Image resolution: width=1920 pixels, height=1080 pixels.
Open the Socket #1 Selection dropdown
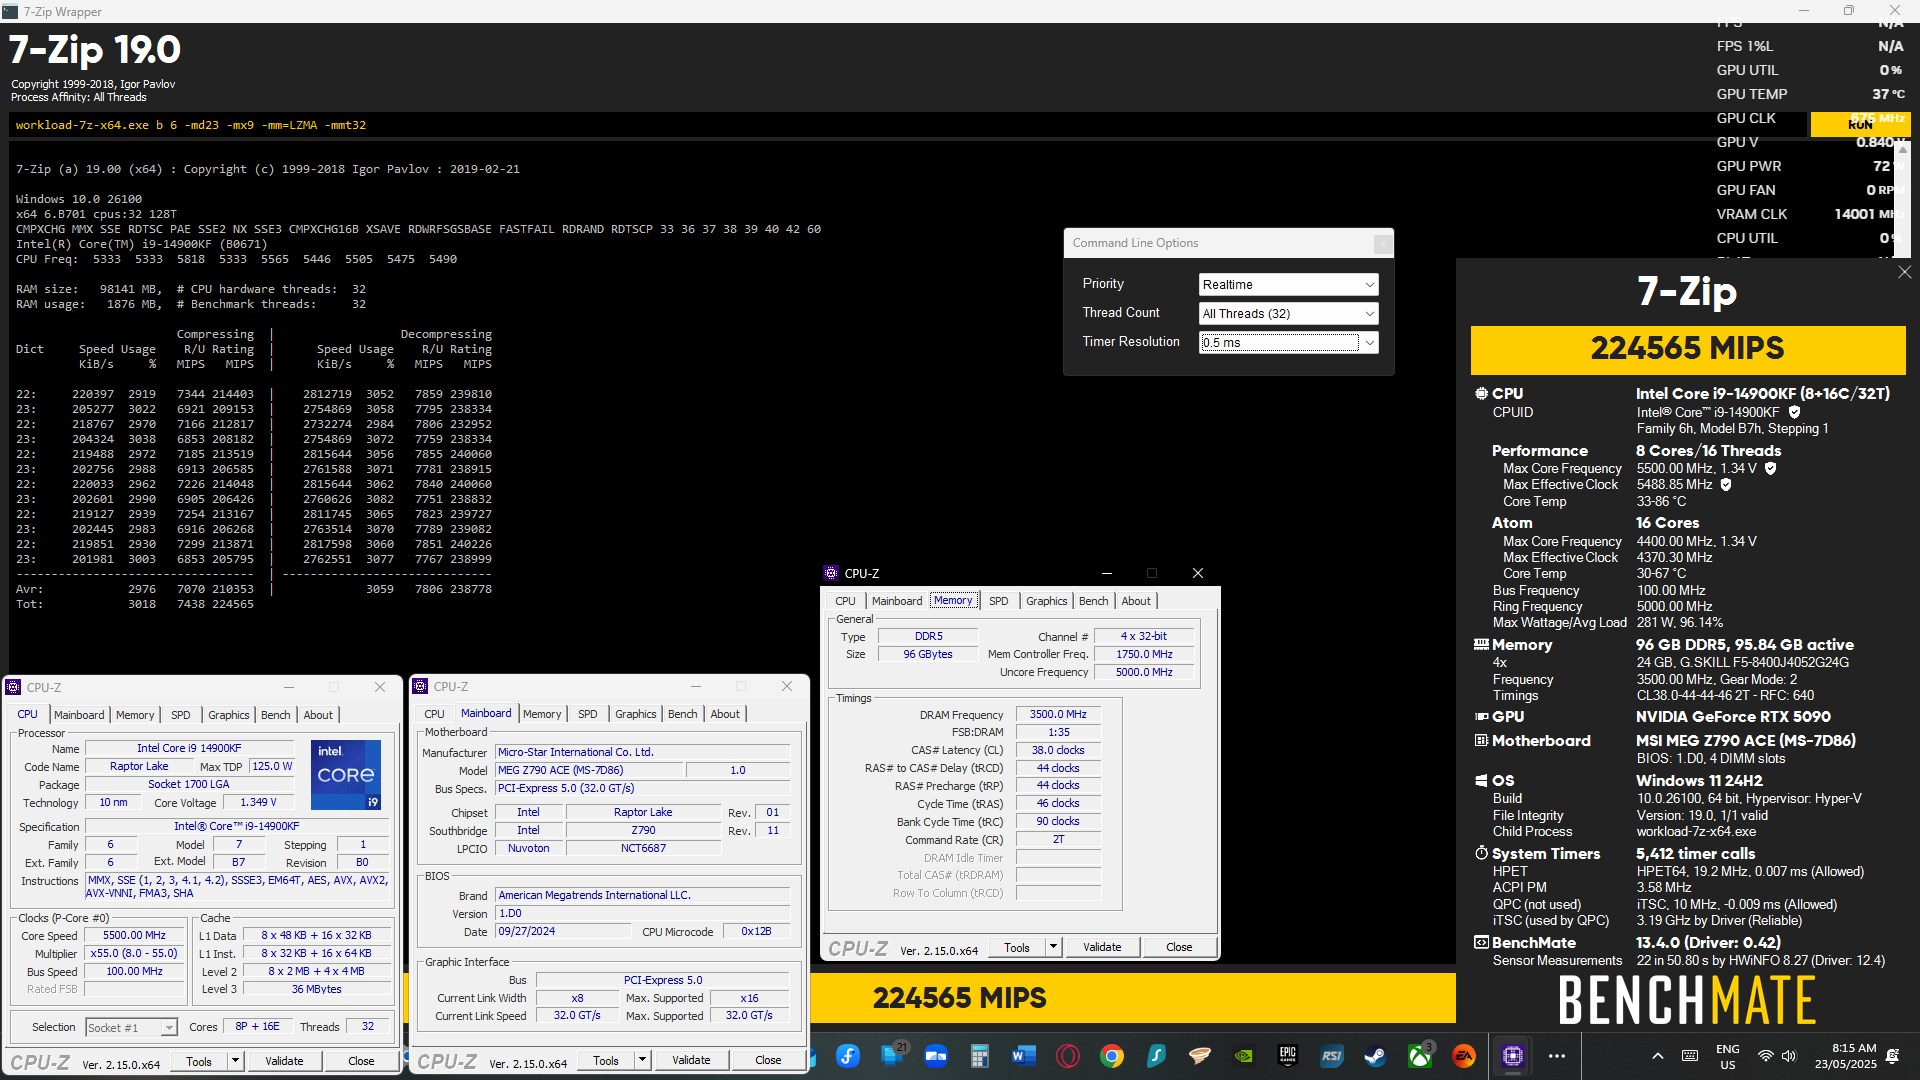(x=131, y=1028)
